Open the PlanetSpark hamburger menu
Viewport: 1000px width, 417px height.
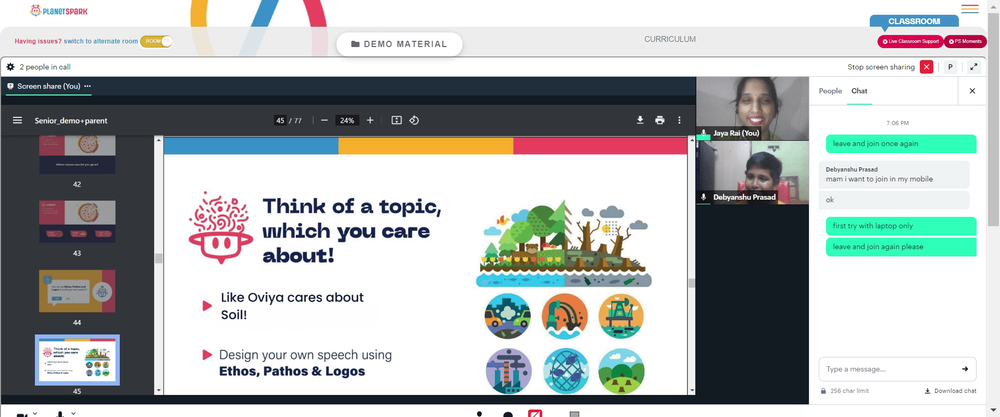pyautogui.click(x=969, y=9)
